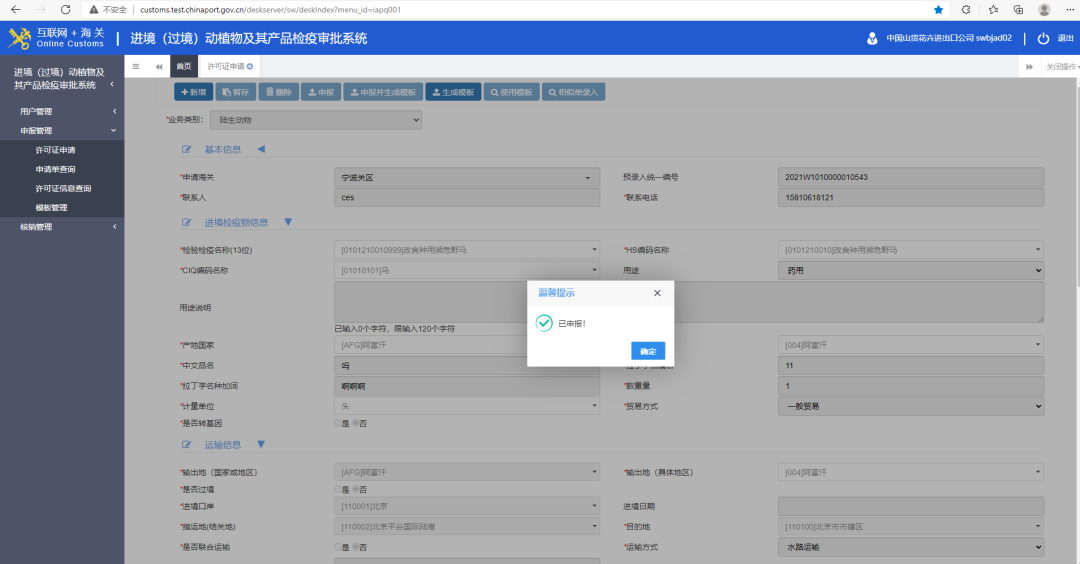Screen dimensions: 1080x564
Task: Click the 进境日期 input field
Action: tap(911, 506)
